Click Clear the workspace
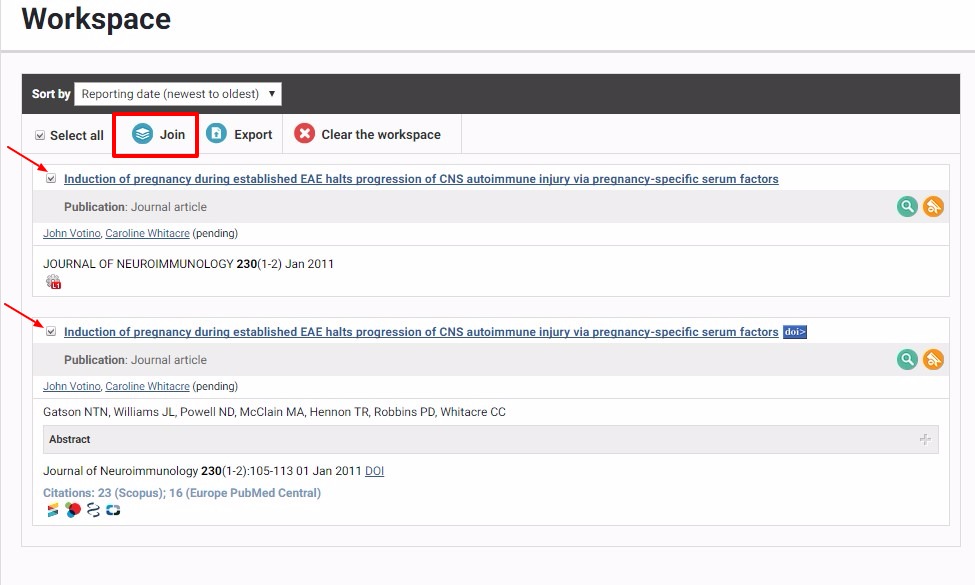This screenshot has width=975, height=585. coord(367,134)
